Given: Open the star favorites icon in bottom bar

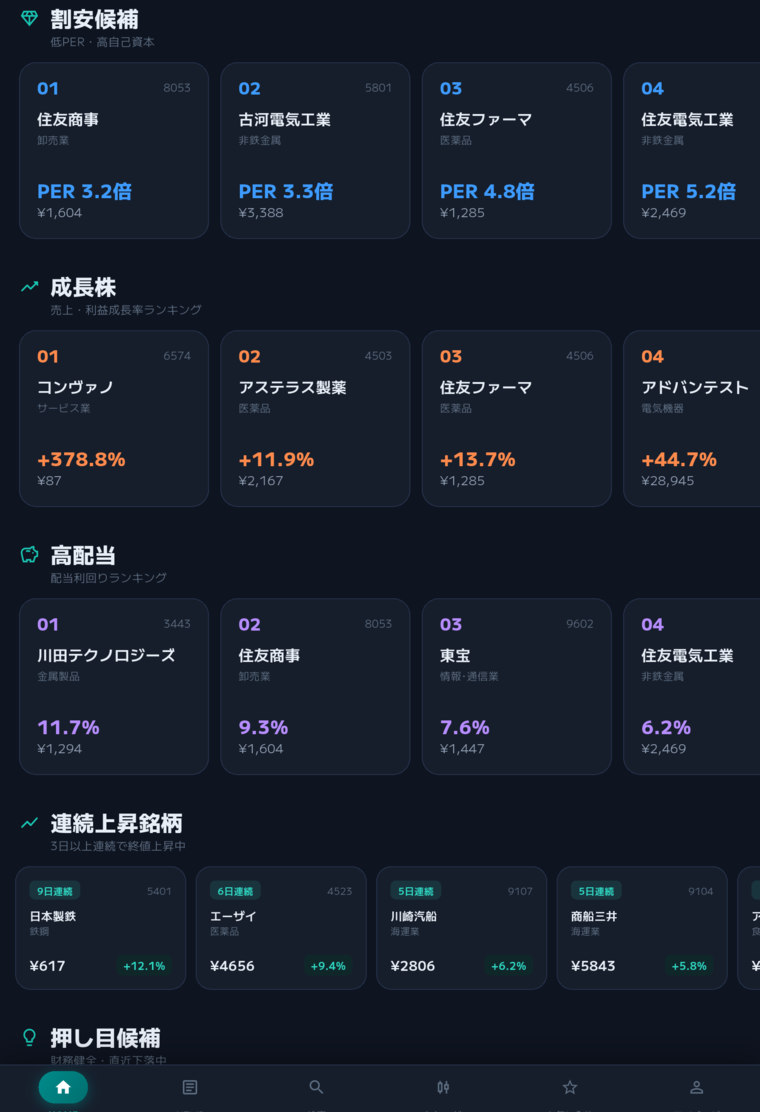Looking at the screenshot, I should (x=570, y=1086).
